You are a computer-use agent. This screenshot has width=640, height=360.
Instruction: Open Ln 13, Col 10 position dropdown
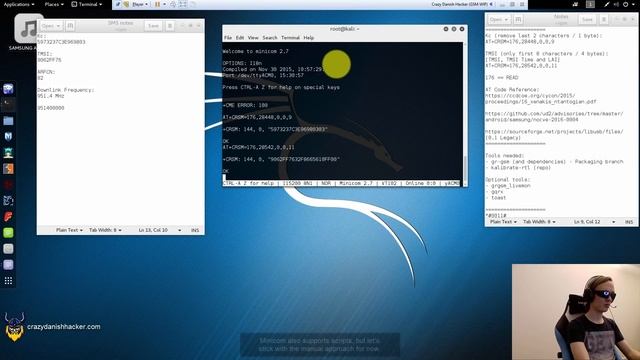click(160, 230)
